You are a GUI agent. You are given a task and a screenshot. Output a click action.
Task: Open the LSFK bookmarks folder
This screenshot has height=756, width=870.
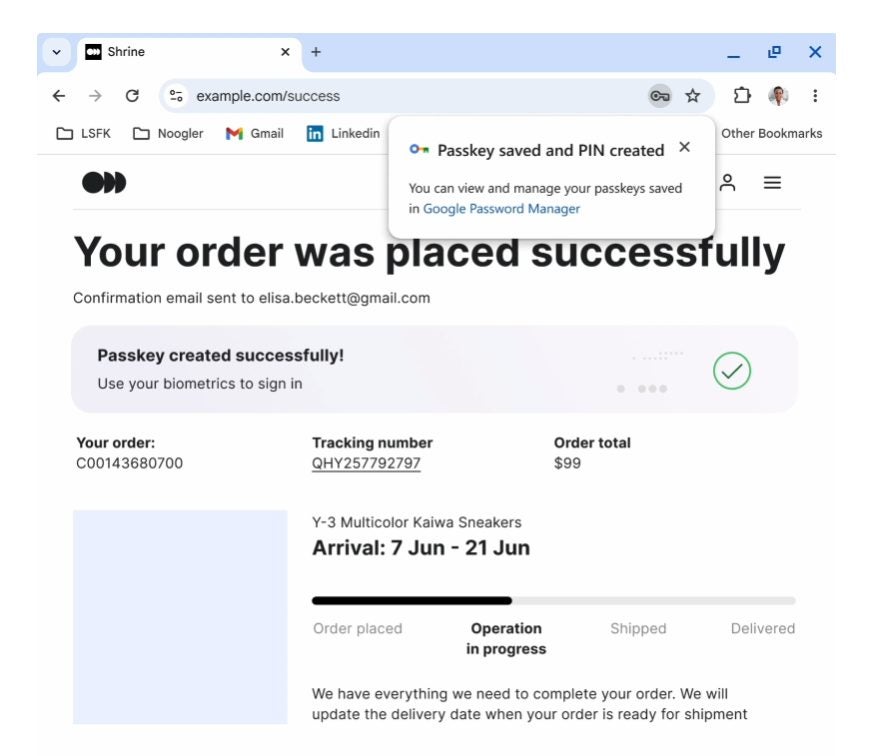84,134
